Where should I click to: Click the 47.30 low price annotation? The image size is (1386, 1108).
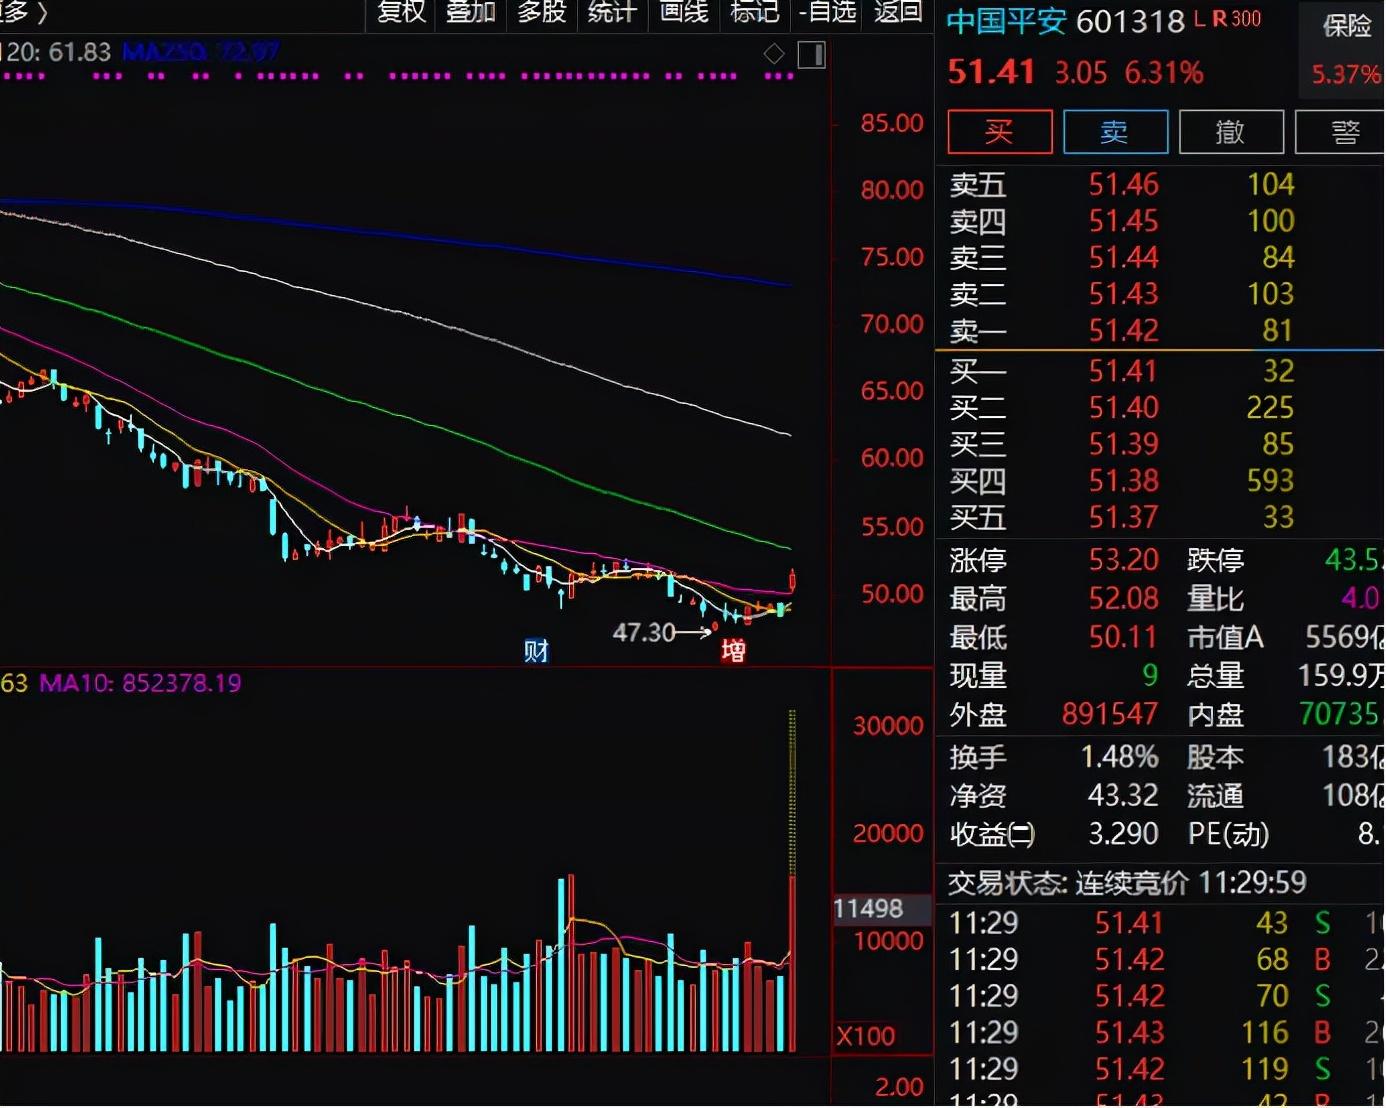(x=644, y=633)
